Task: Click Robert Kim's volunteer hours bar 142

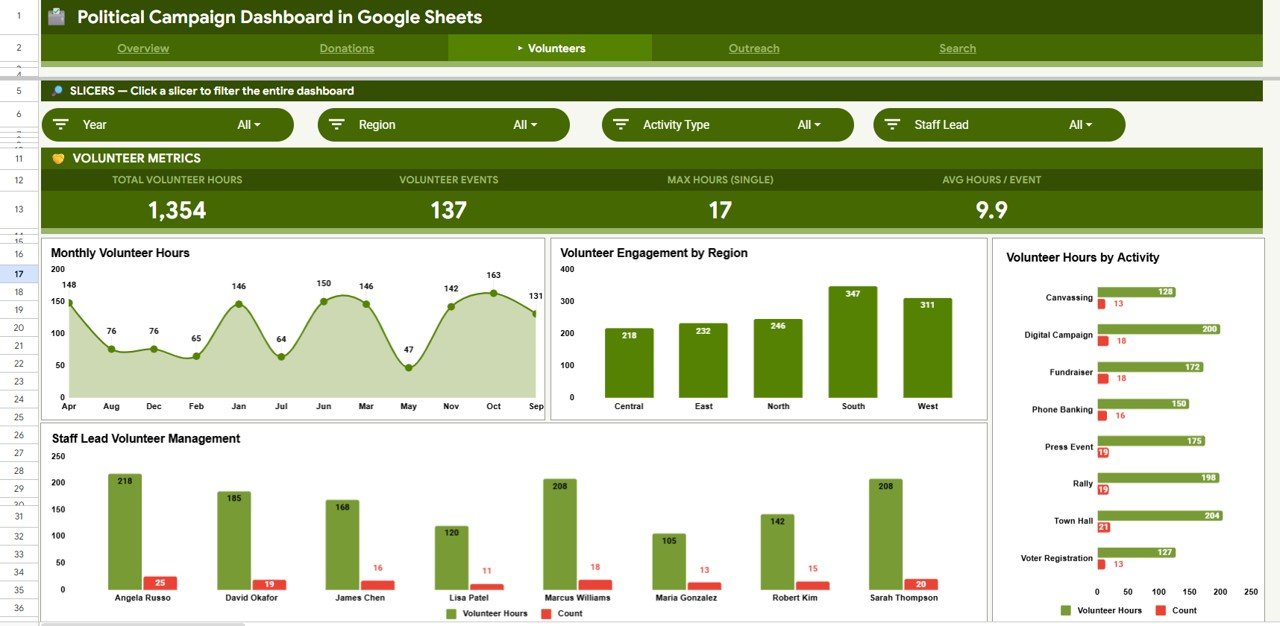Action: (777, 552)
